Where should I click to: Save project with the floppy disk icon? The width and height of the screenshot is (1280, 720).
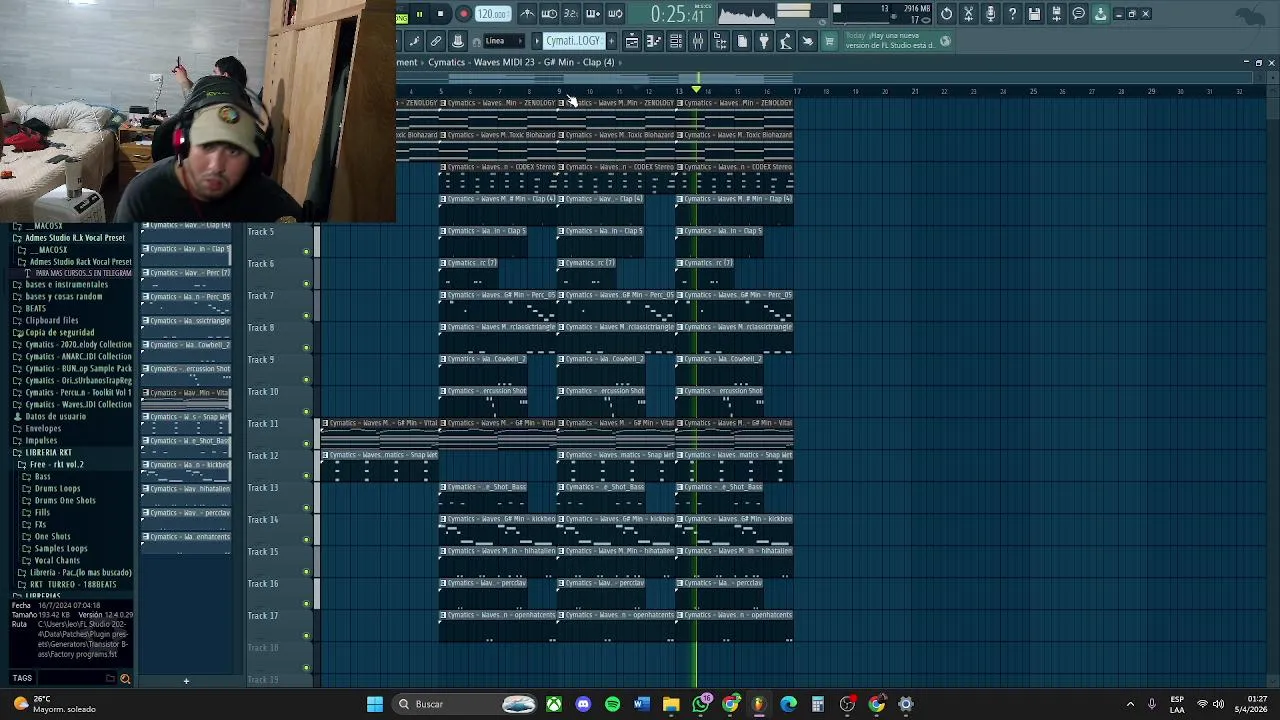pyautogui.click(x=1034, y=14)
